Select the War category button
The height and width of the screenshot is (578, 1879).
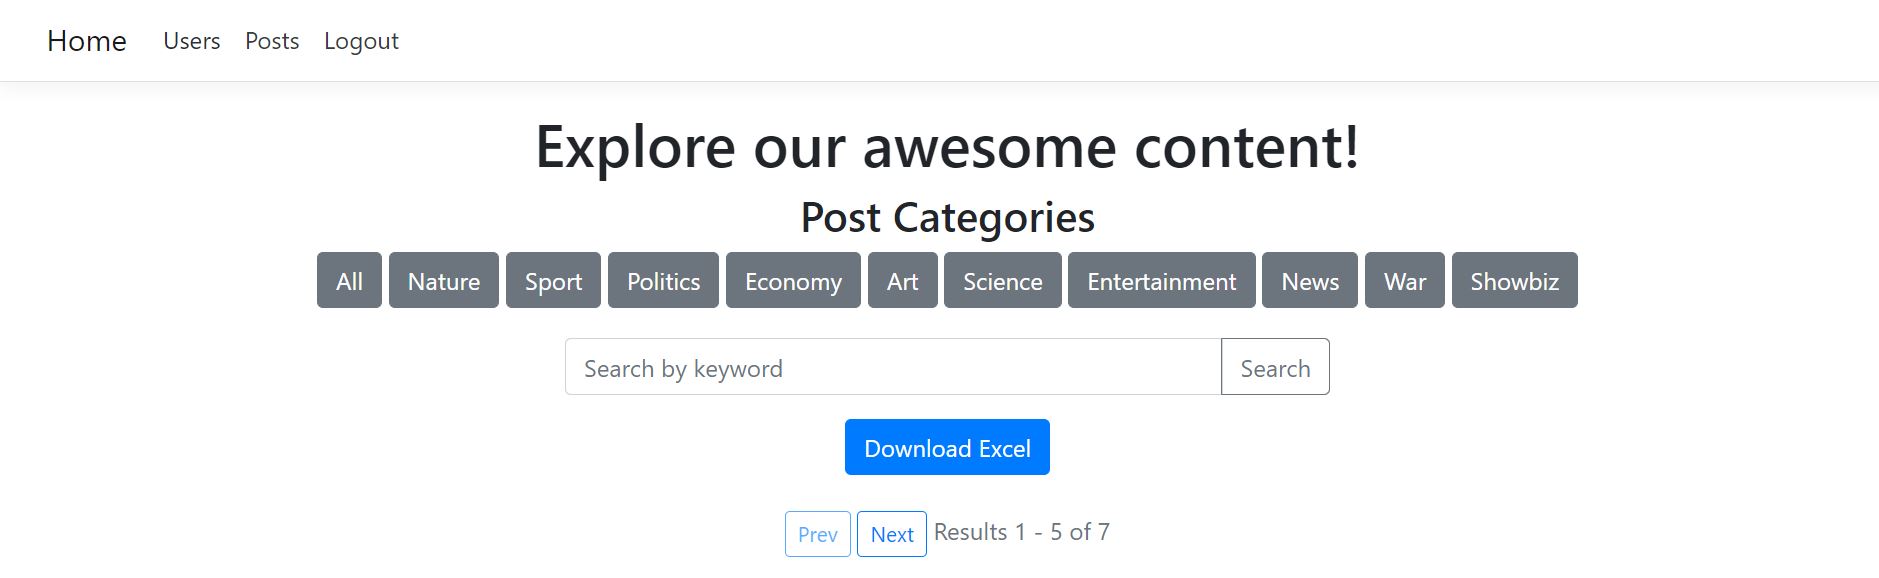pyautogui.click(x=1404, y=281)
